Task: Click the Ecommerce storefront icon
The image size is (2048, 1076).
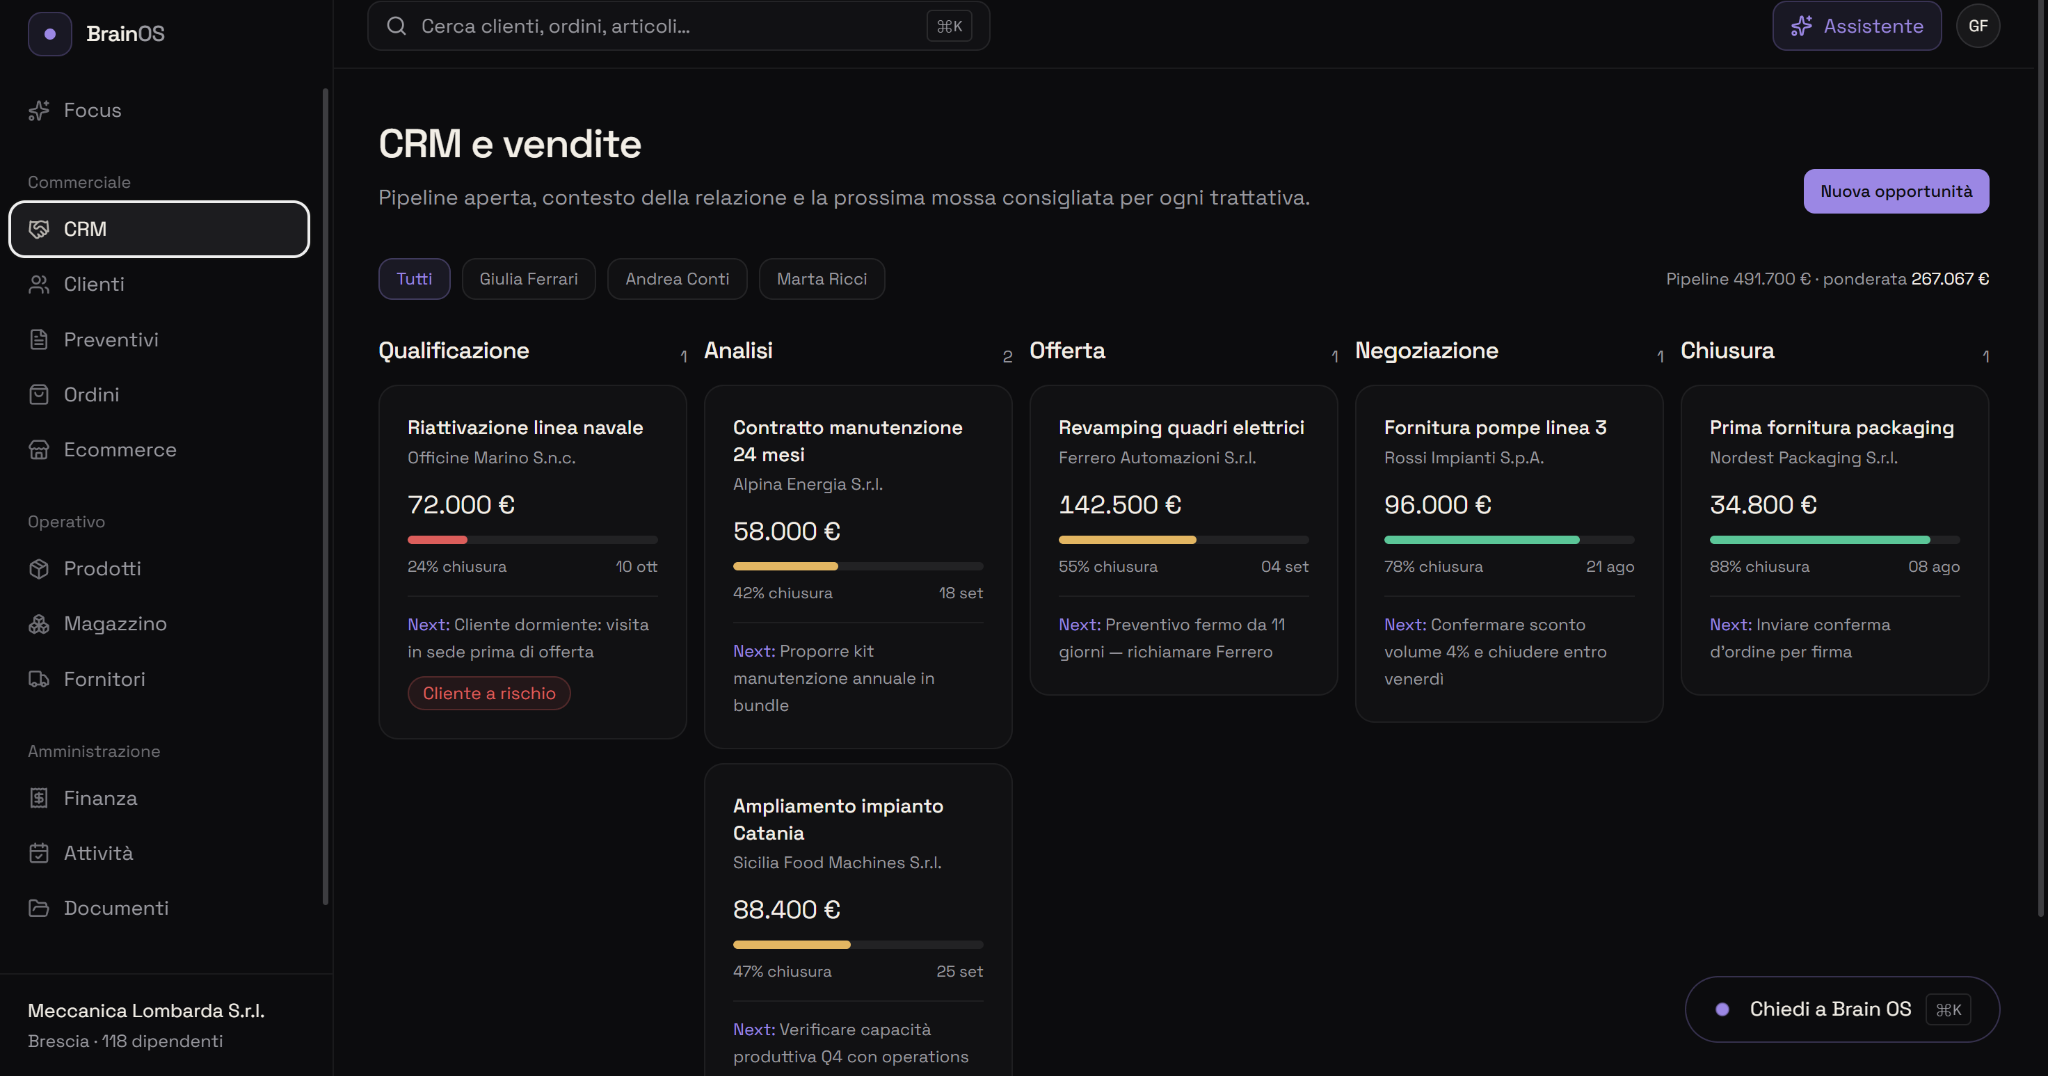Action: 39,450
